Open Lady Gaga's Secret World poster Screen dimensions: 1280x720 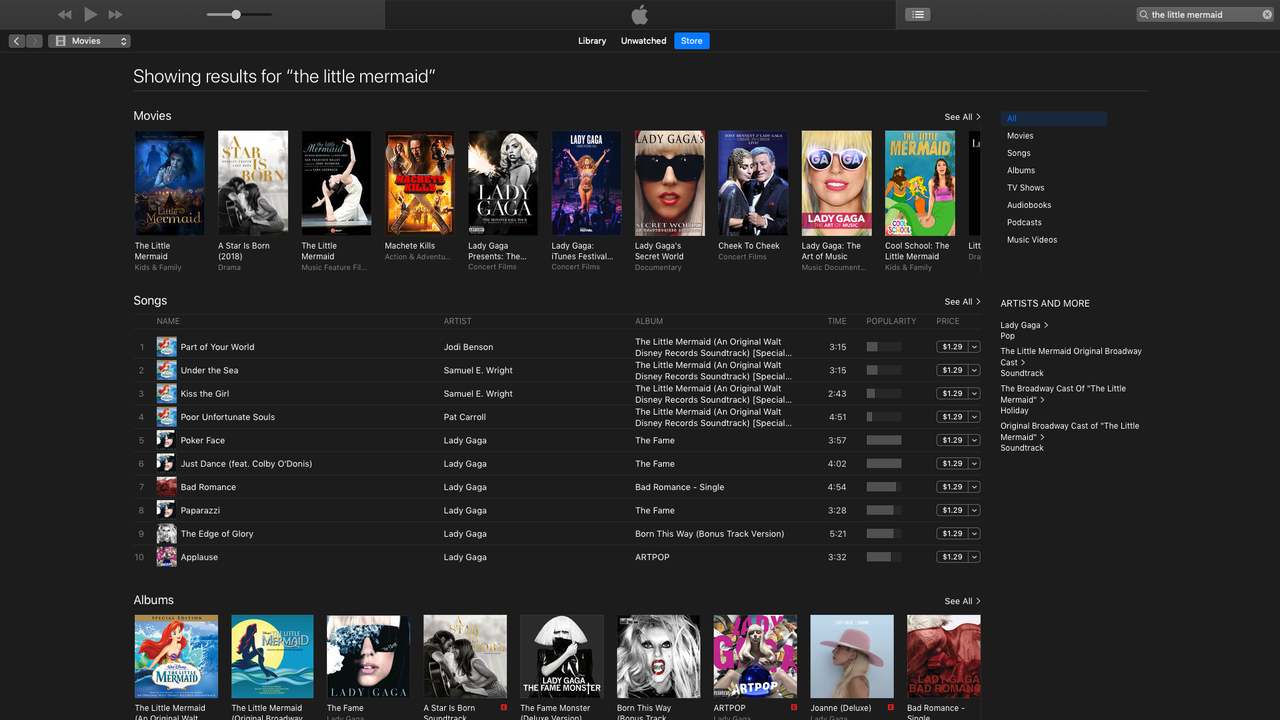pos(669,183)
